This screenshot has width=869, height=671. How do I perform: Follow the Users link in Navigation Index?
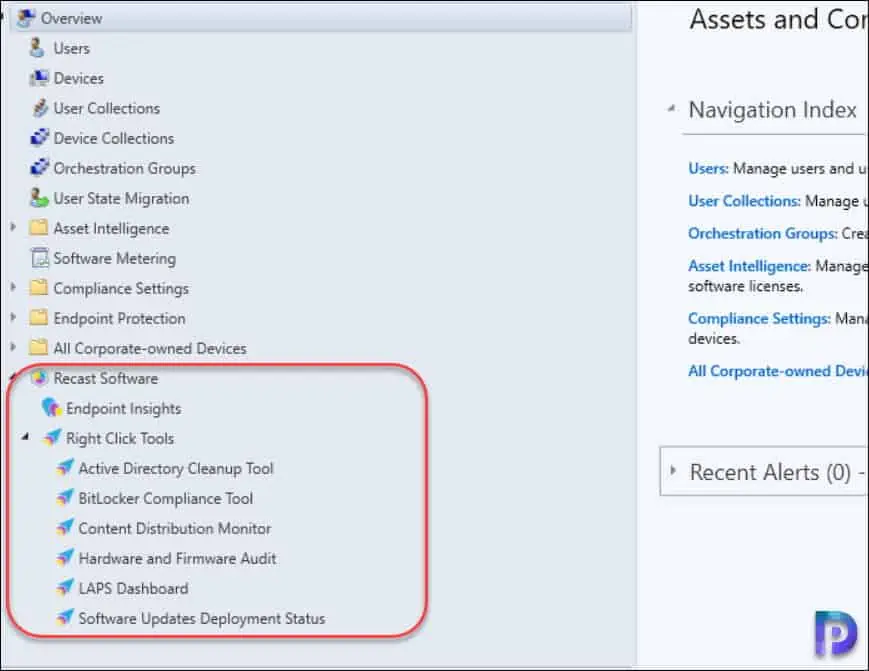(x=708, y=168)
